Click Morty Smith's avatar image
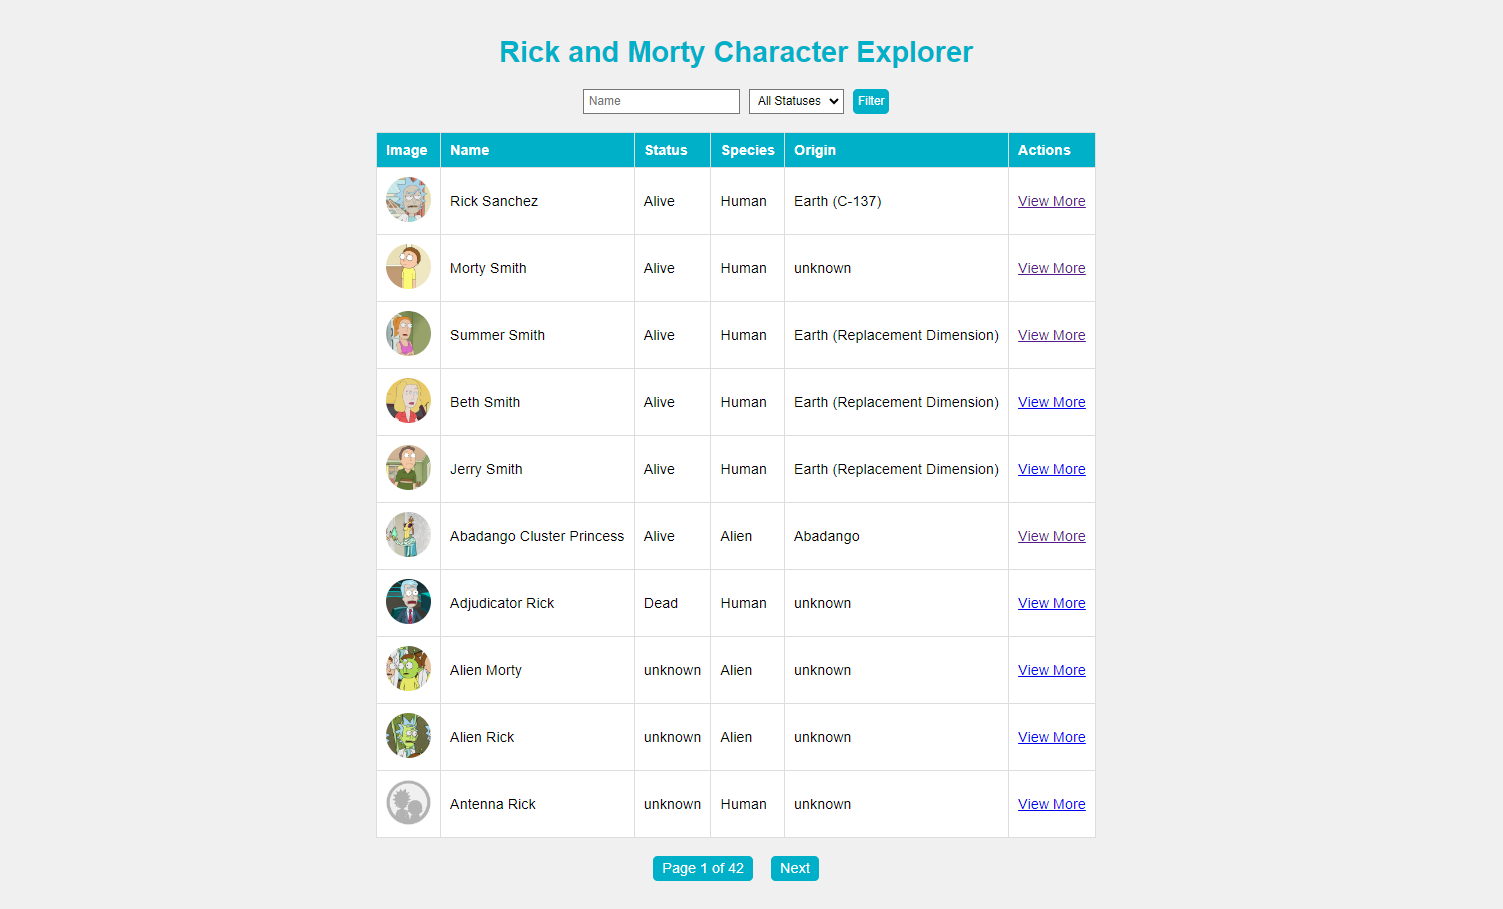 coord(408,267)
